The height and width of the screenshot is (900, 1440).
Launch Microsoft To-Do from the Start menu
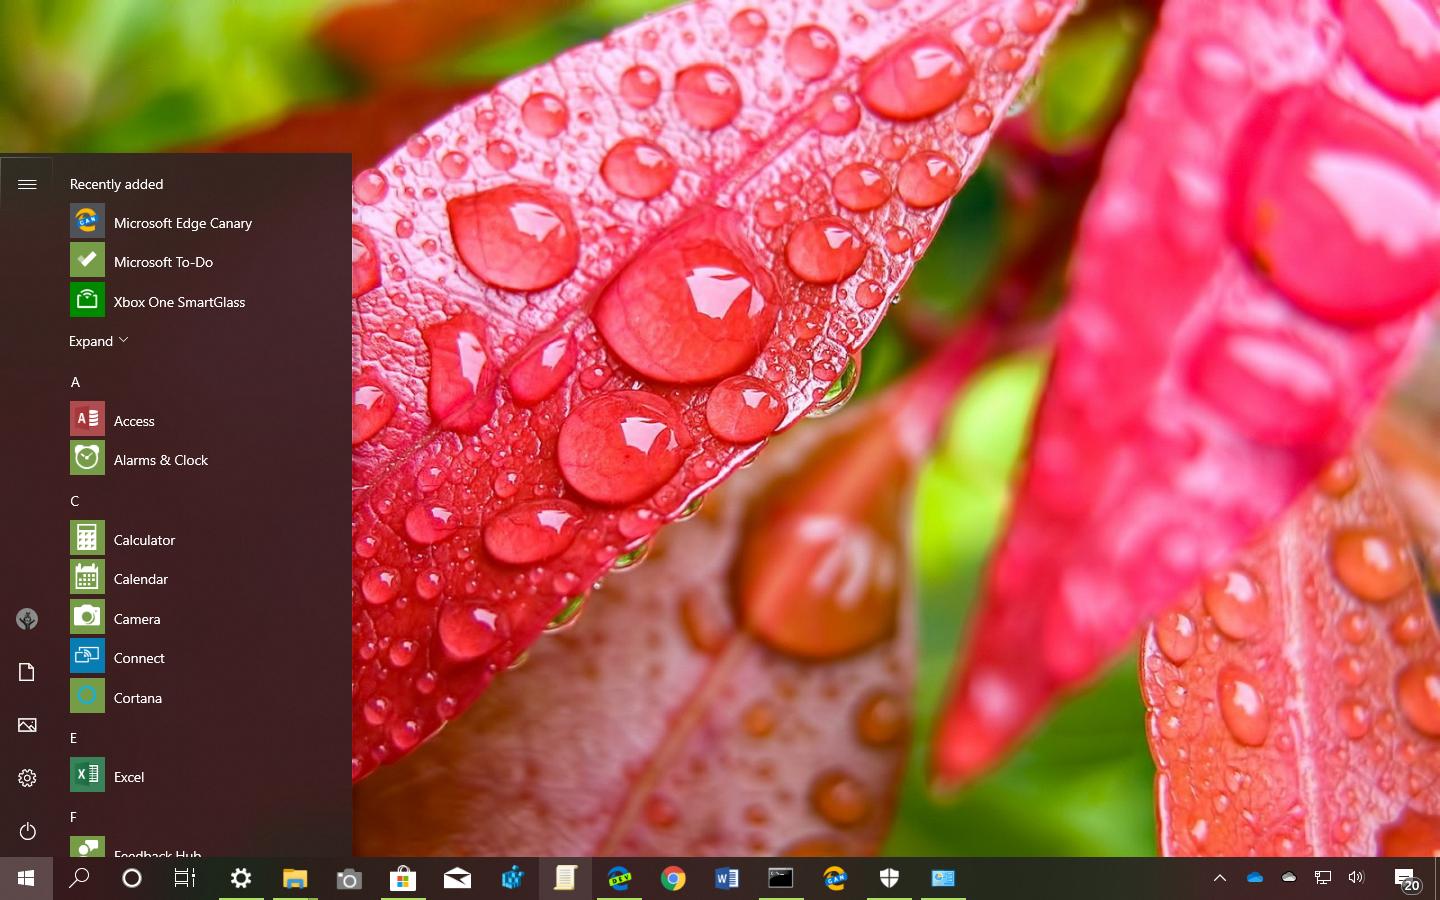165,261
